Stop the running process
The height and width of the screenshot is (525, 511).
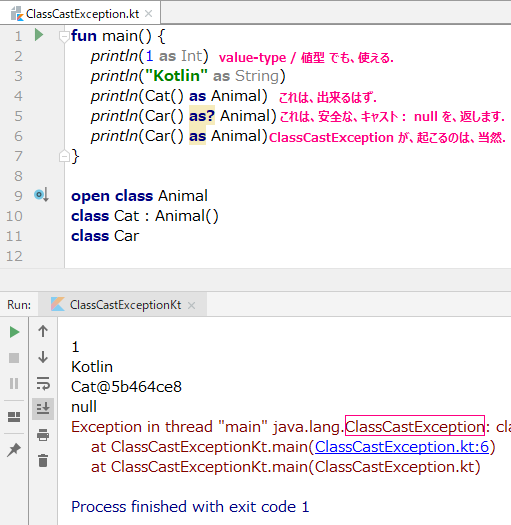(x=14, y=358)
